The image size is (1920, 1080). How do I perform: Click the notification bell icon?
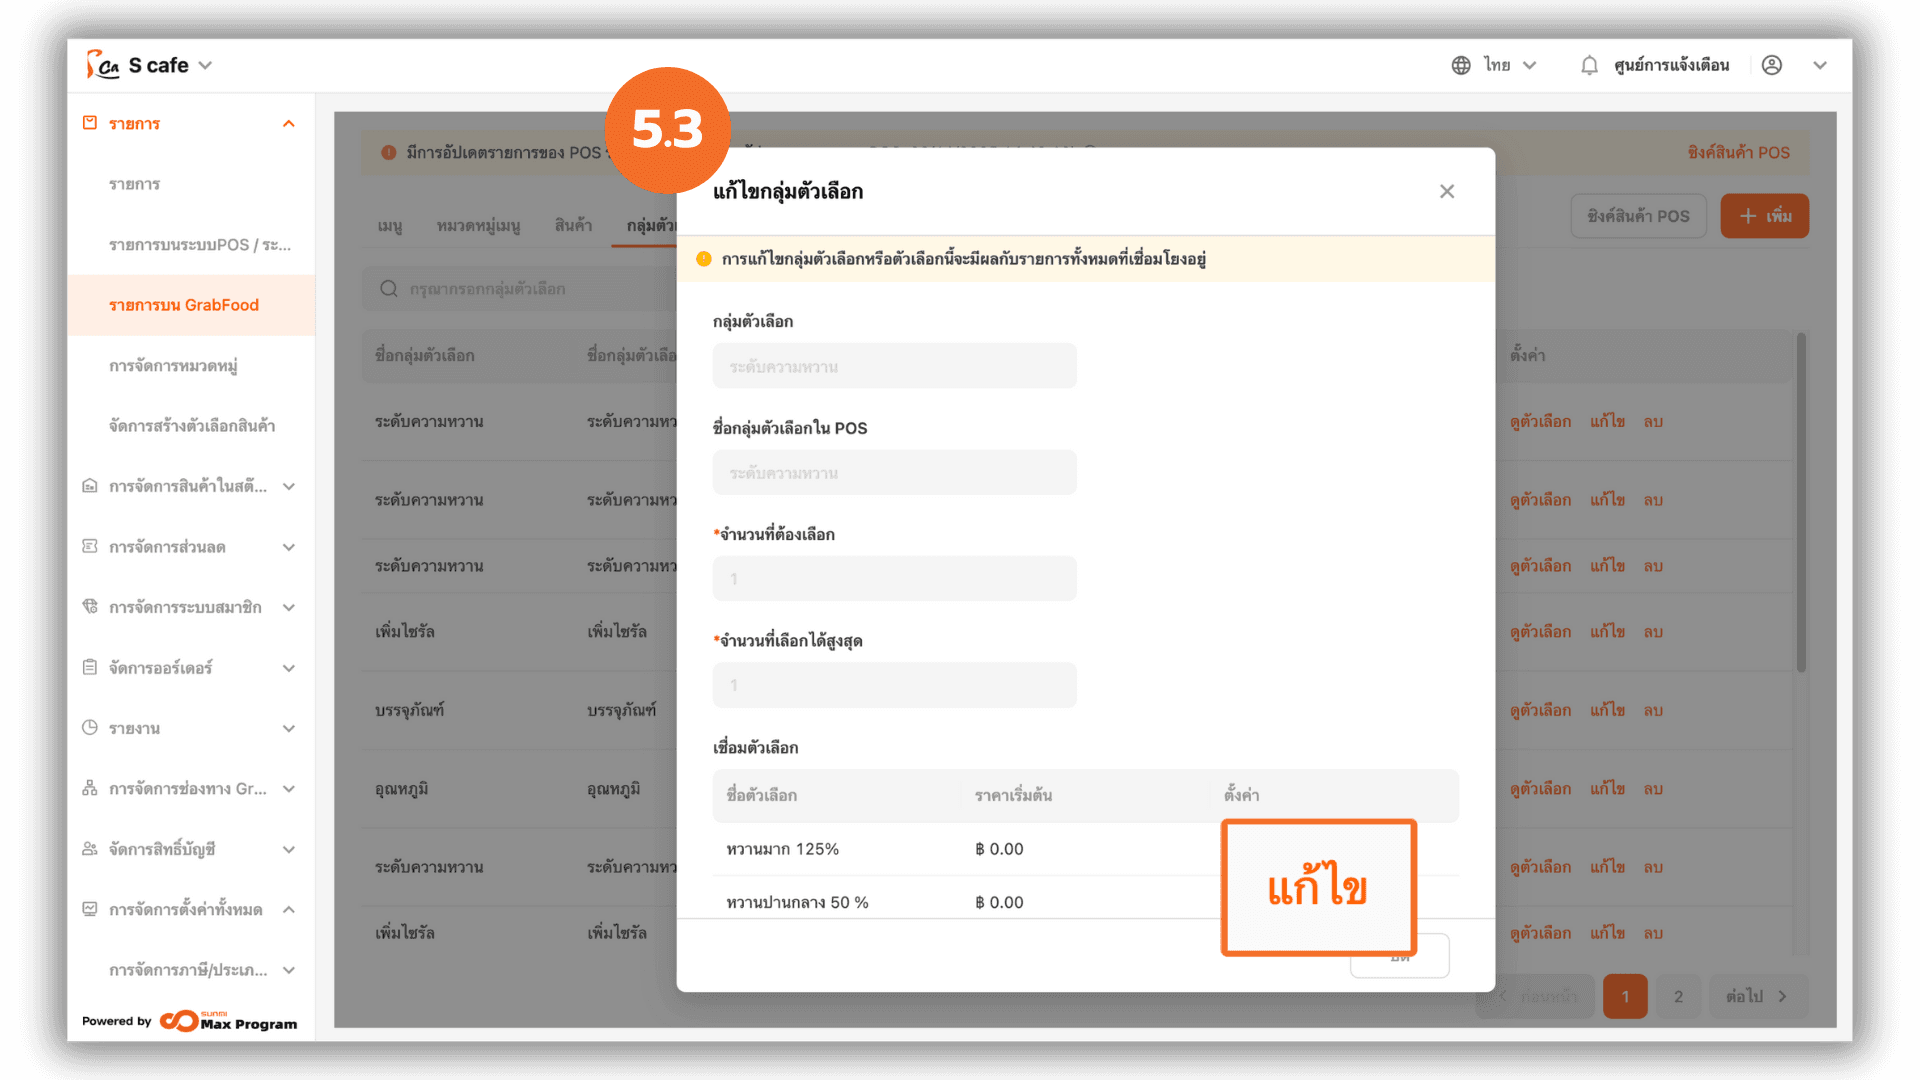[x=1589, y=65]
